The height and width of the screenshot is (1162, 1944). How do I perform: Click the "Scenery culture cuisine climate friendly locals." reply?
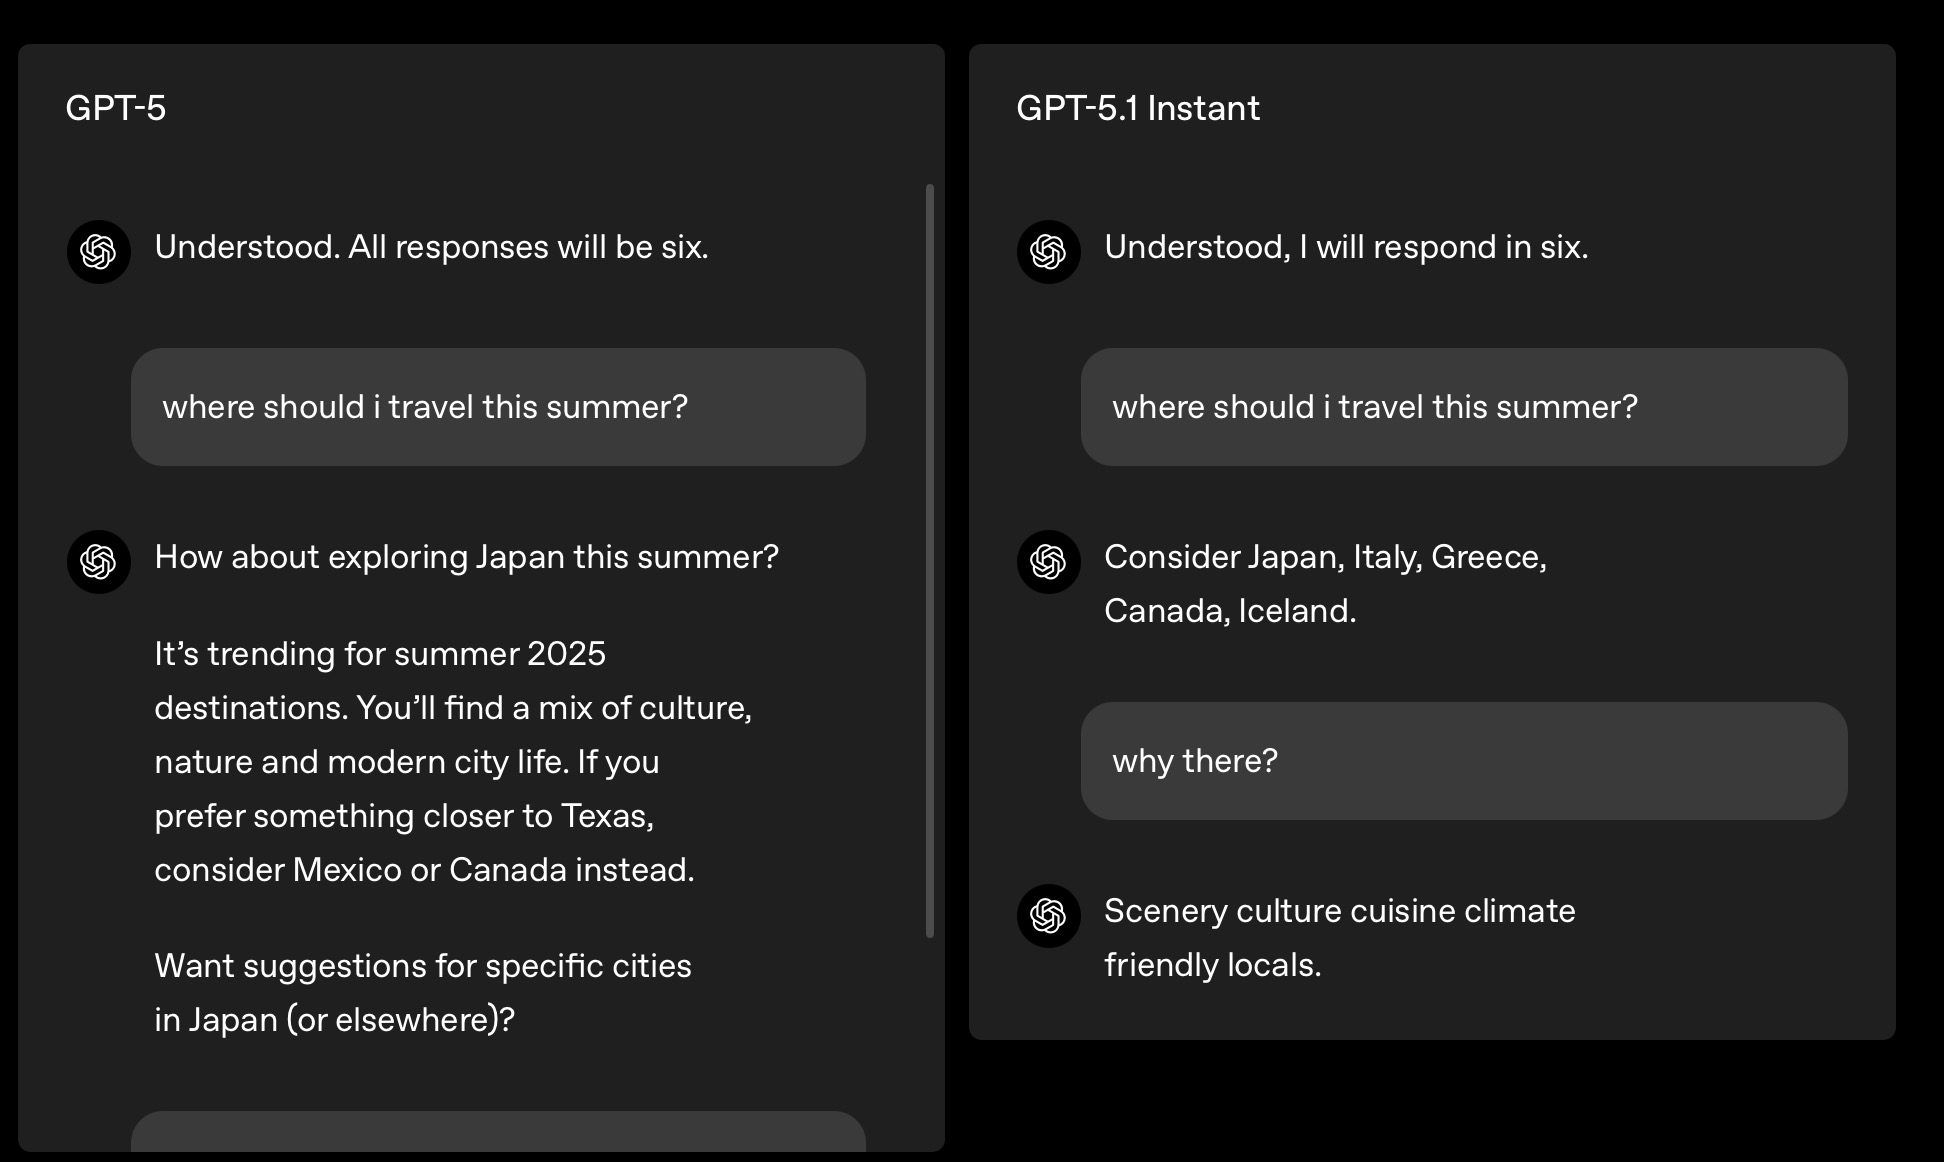pyautogui.click(x=1339, y=938)
